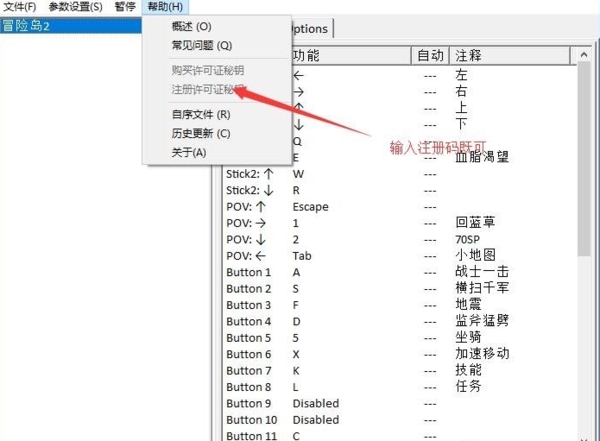This screenshot has width=600, height=441.
Task: Sort by the 功能 column header
Action: tap(351, 56)
